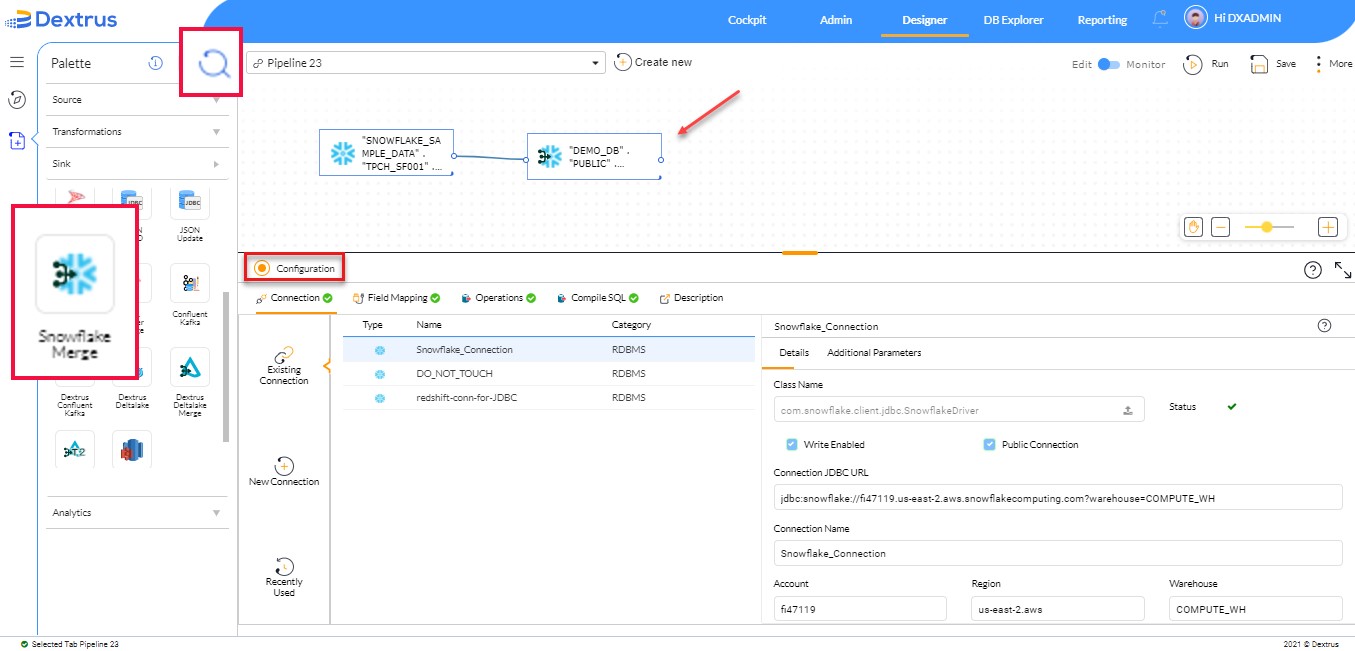
Task: Click the Palette info icon
Action: (x=156, y=62)
